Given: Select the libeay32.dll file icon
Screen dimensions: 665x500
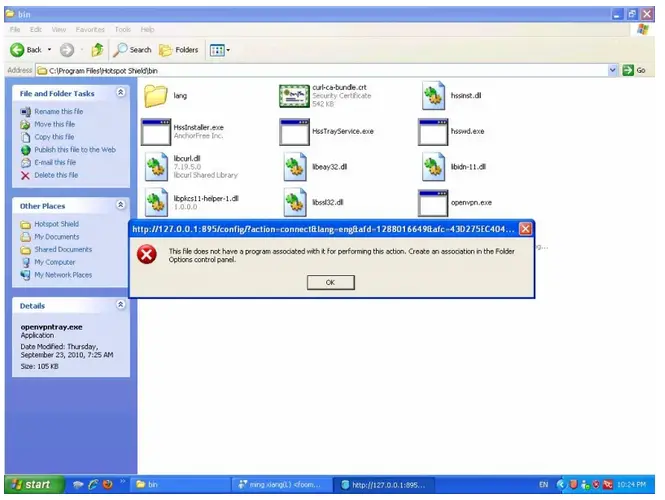Looking at the screenshot, I should click(x=294, y=166).
